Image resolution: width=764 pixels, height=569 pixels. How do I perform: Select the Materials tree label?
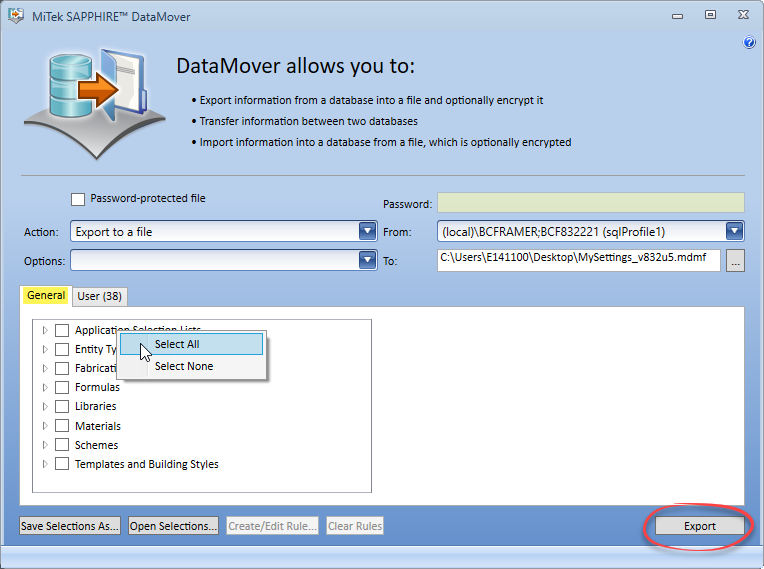click(x=98, y=426)
